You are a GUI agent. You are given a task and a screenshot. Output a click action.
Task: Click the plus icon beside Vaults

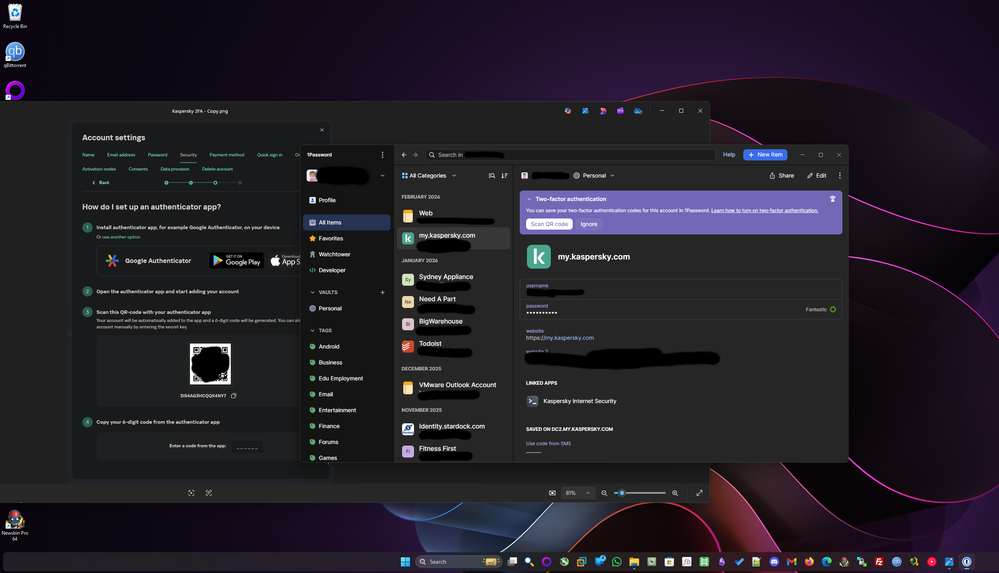382,292
